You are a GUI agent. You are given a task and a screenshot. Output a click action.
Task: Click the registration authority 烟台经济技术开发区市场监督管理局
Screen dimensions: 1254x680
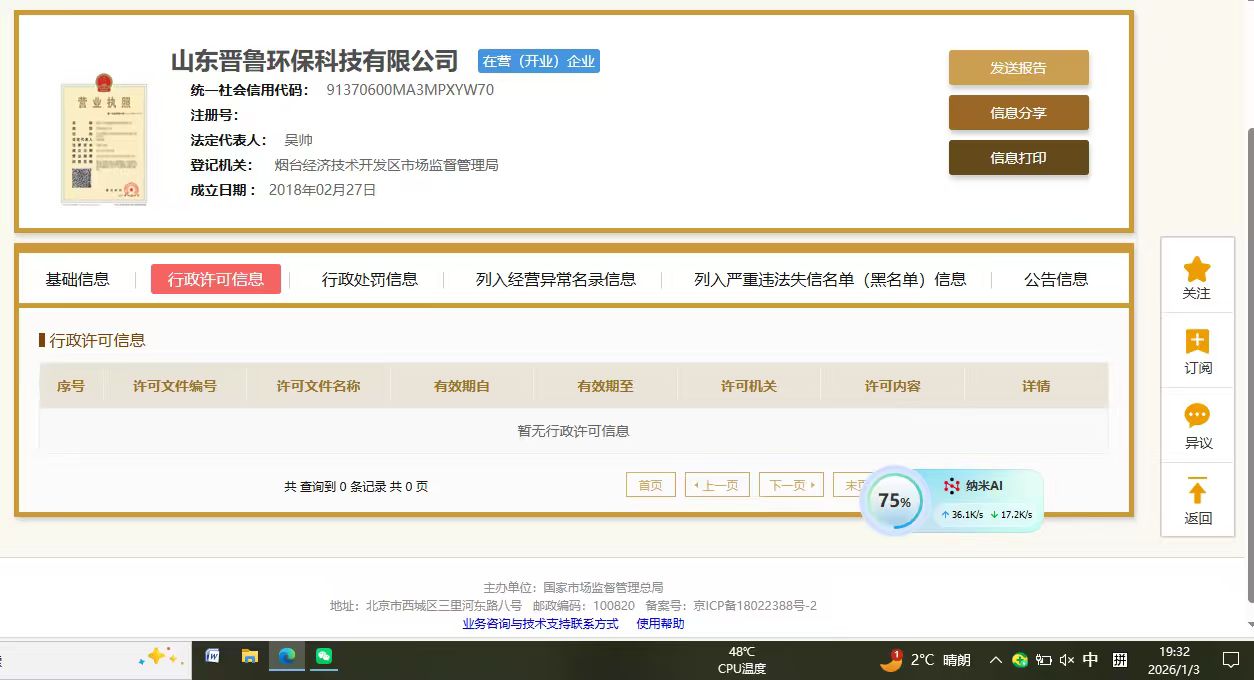[x=386, y=165]
